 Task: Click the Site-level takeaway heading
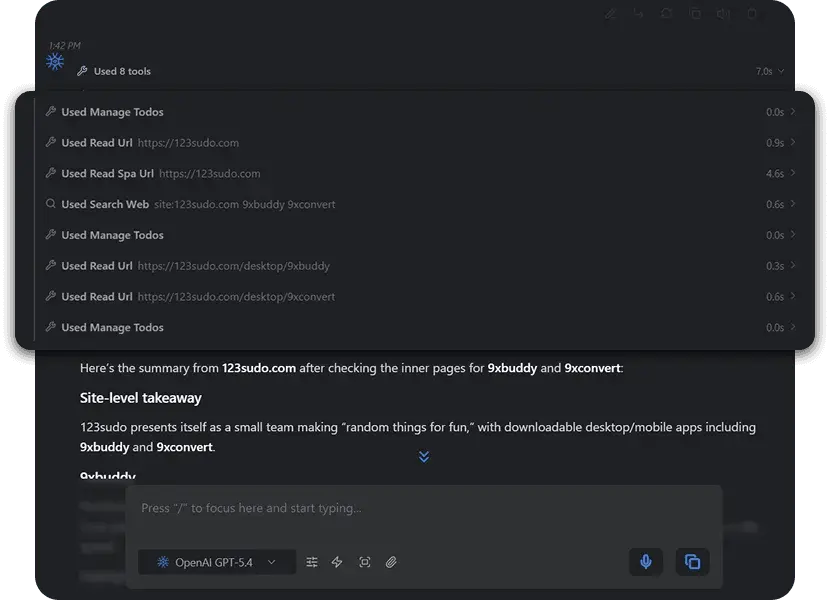141,398
